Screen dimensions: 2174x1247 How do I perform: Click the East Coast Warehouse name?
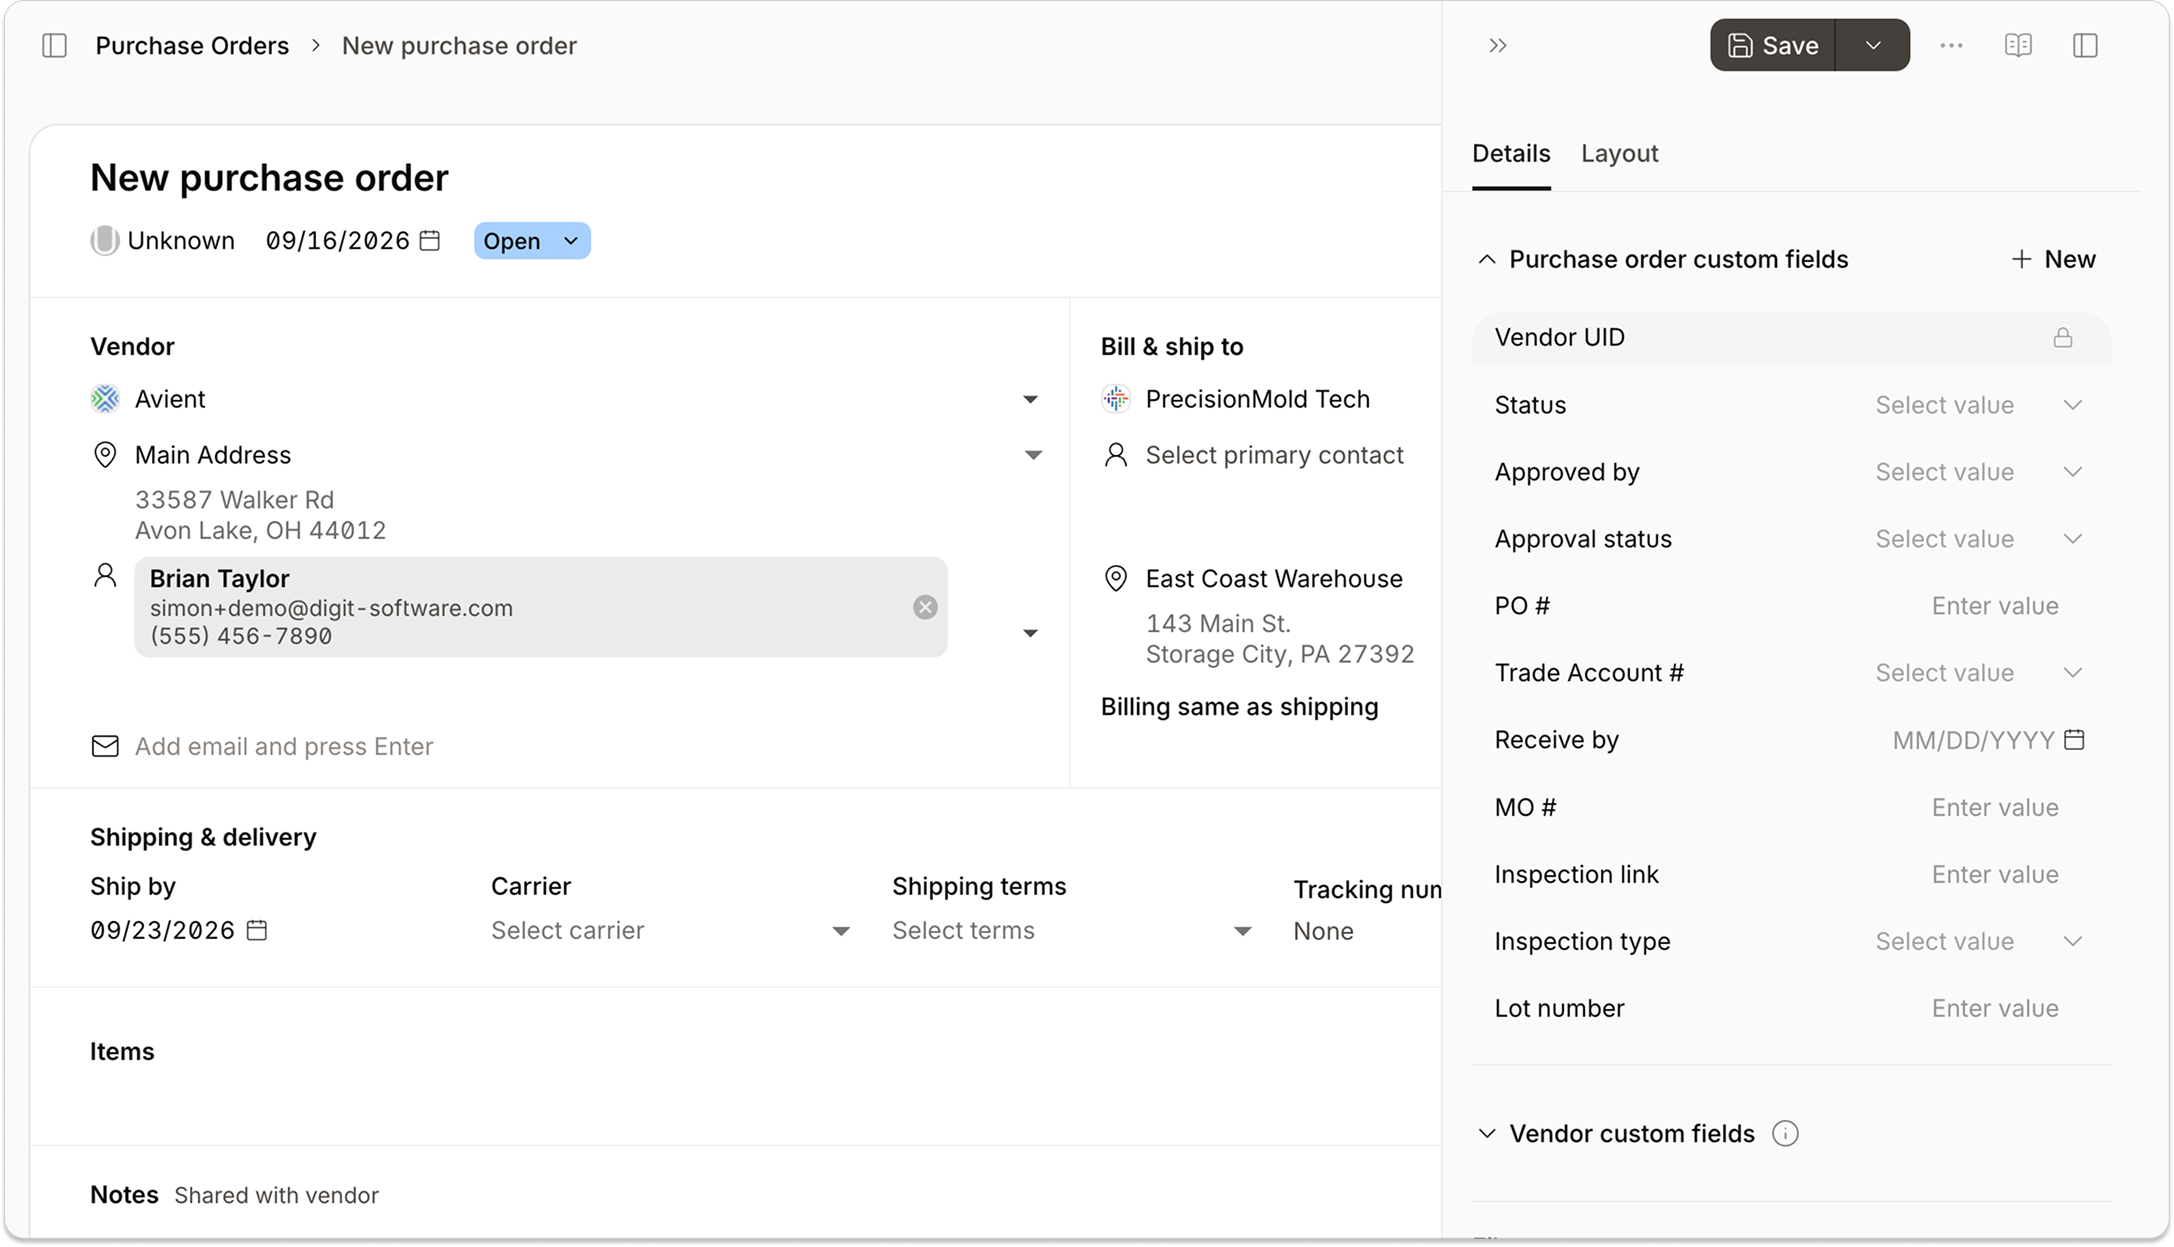click(x=1274, y=579)
